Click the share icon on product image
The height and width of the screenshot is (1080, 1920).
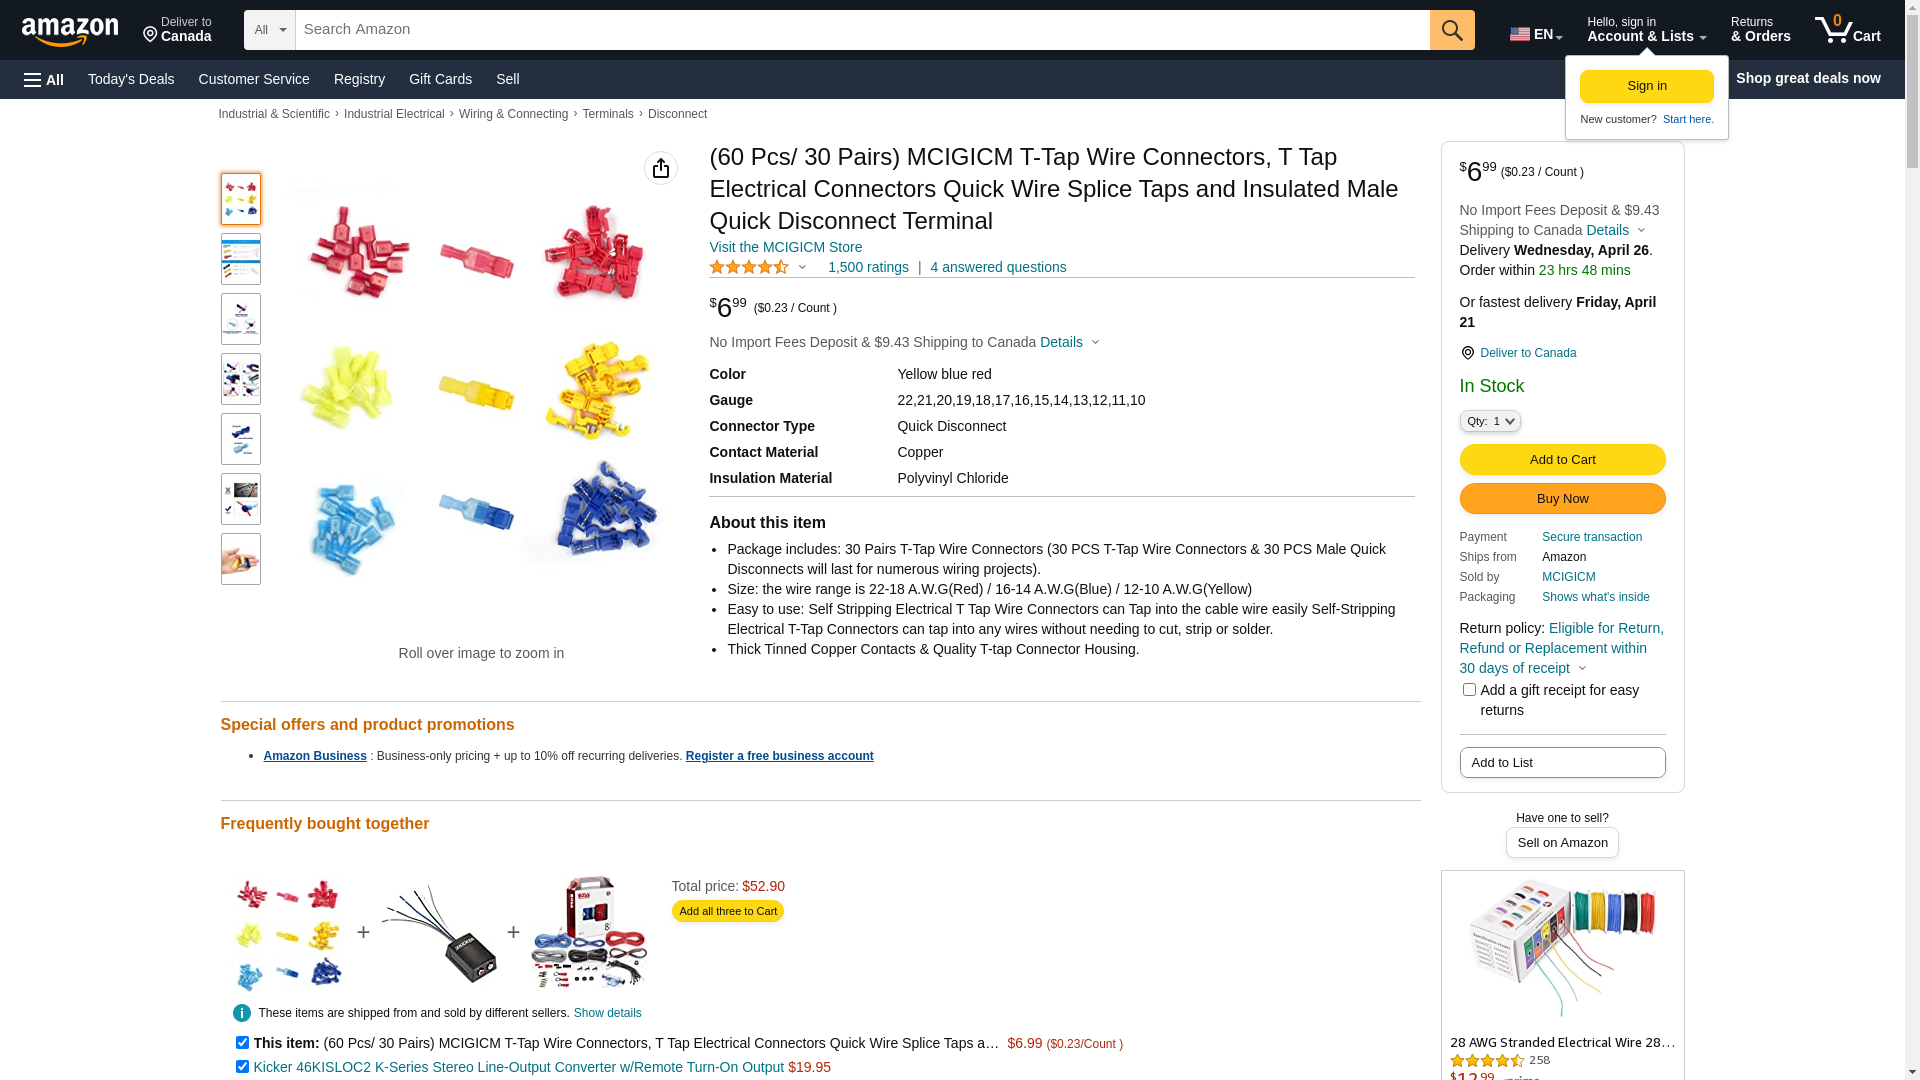[661, 168]
